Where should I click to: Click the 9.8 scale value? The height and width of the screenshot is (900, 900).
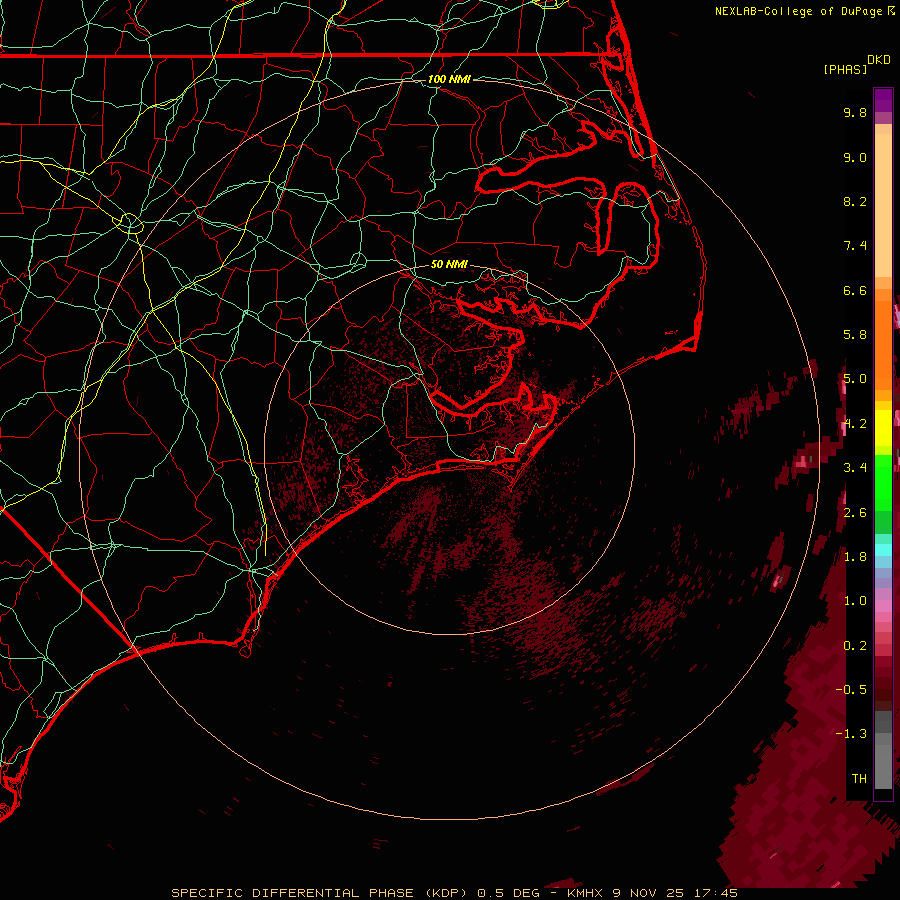[x=855, y=112]
